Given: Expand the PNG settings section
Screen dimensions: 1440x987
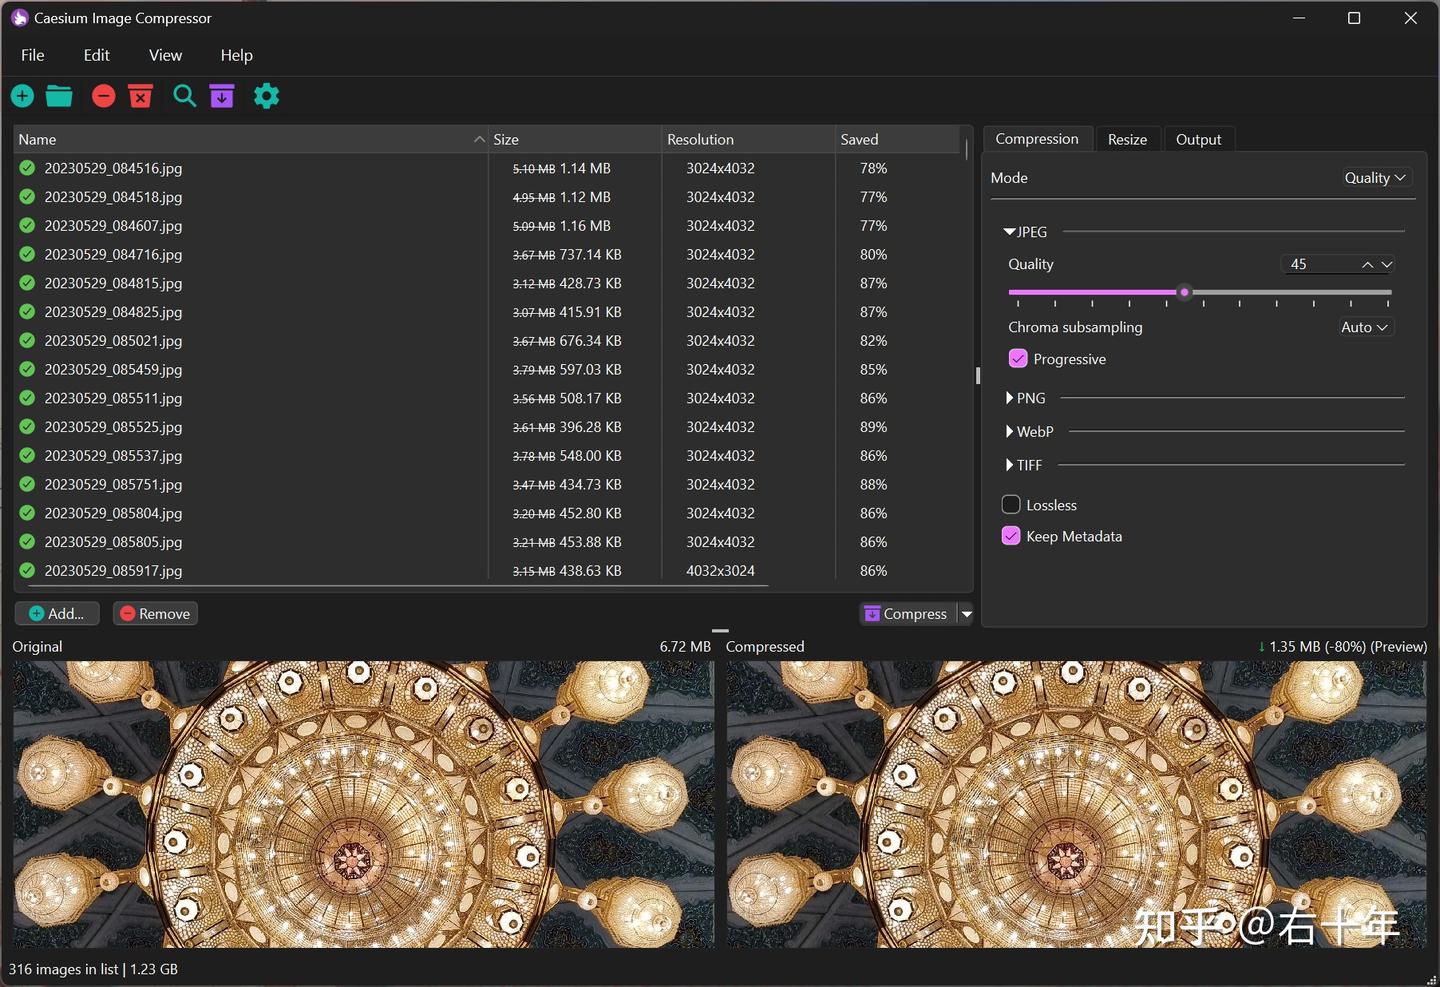Looking at the screenshot, I should pos(1025,397).
